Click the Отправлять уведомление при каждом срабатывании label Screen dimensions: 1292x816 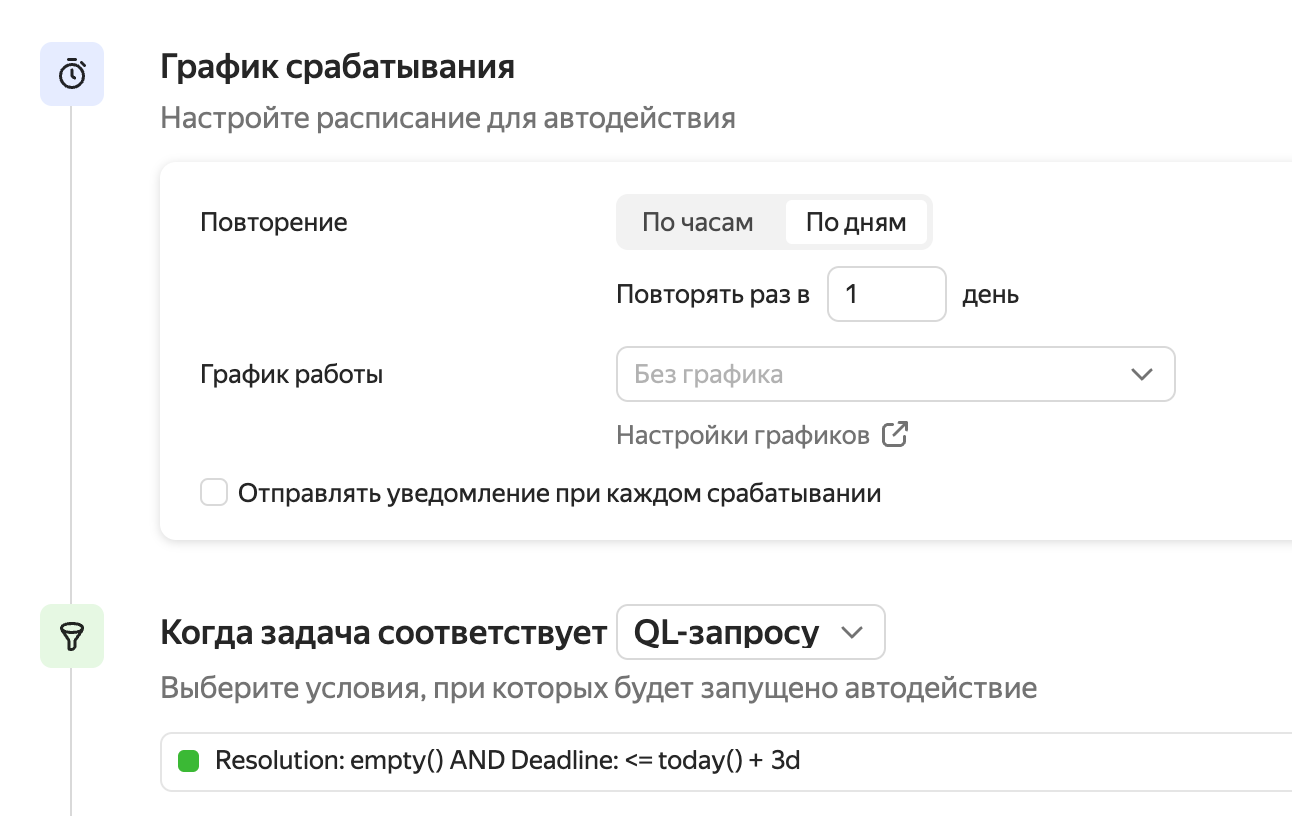click(559, 493)
